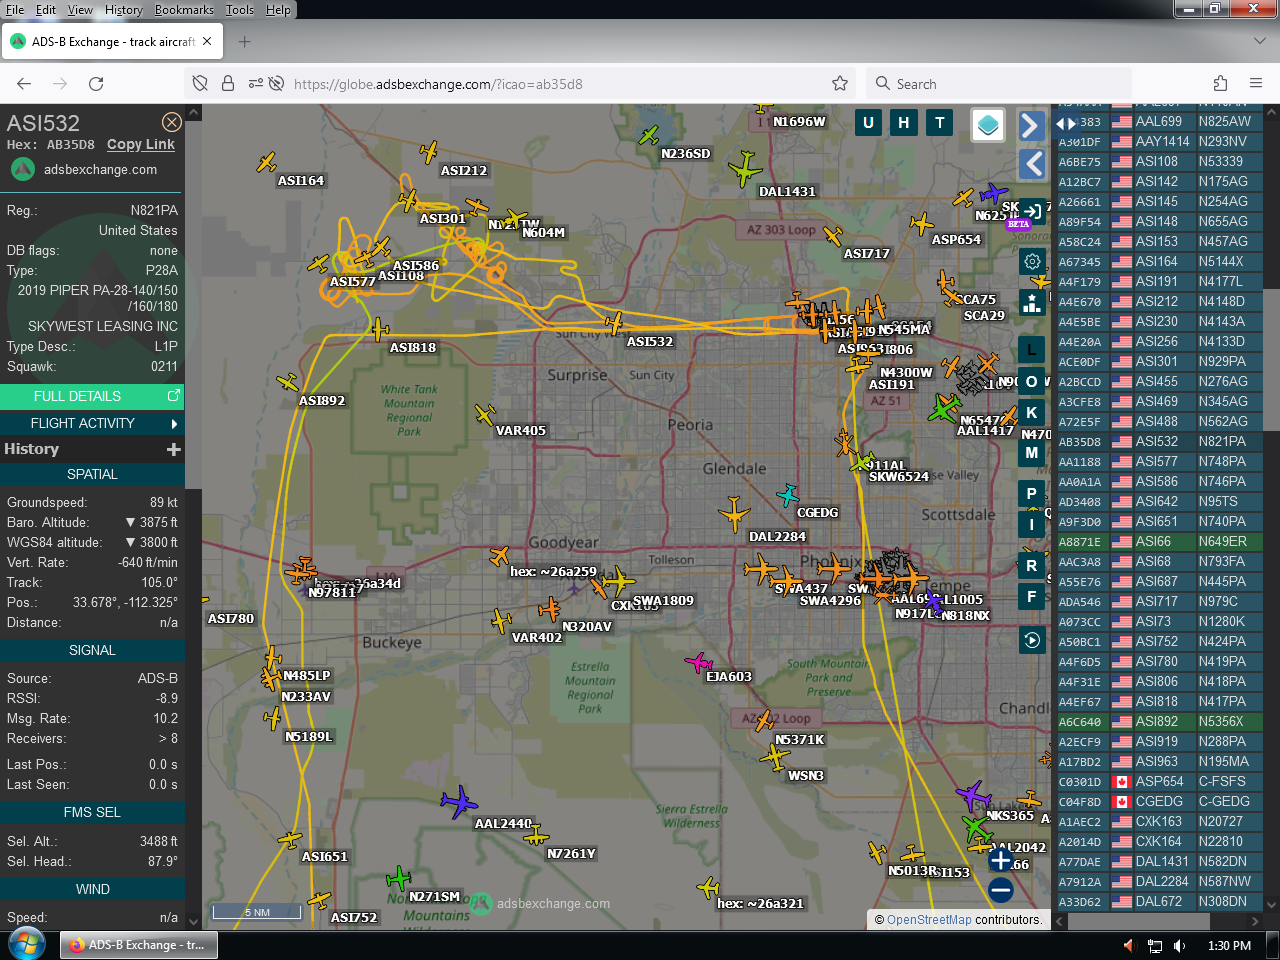Open the Tools menu
Screen dimensions: 1280x960
240,10
